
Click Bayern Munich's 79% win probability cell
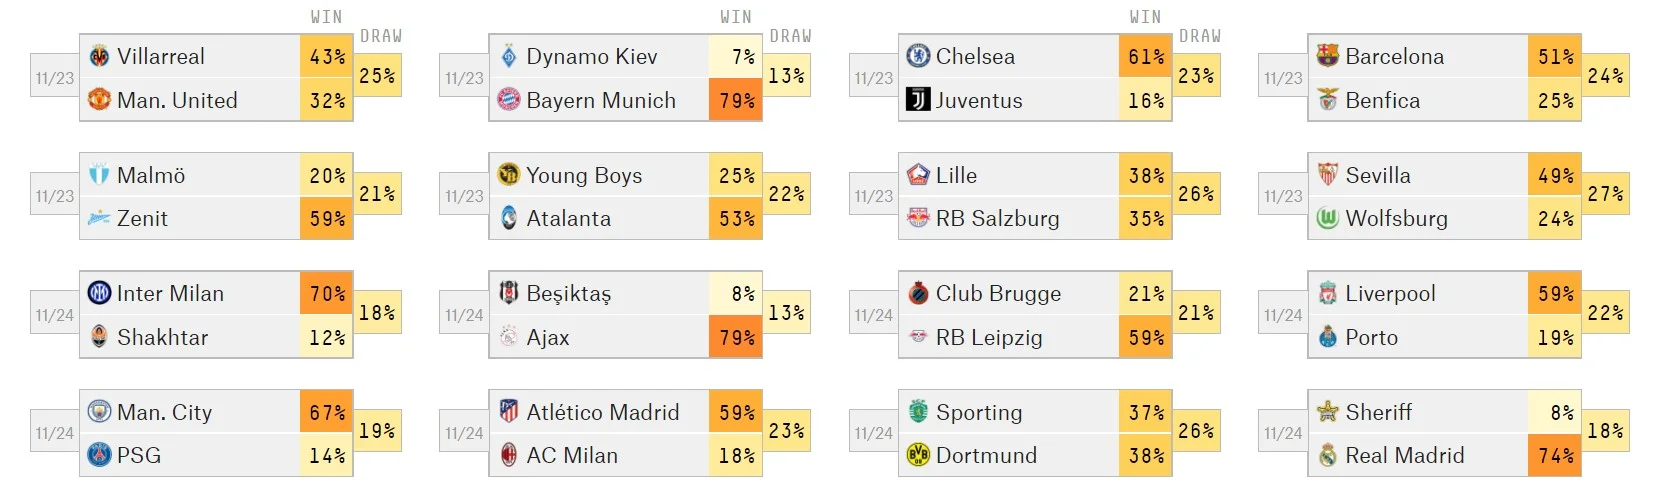pyautogui.click(x=736, y=101)
